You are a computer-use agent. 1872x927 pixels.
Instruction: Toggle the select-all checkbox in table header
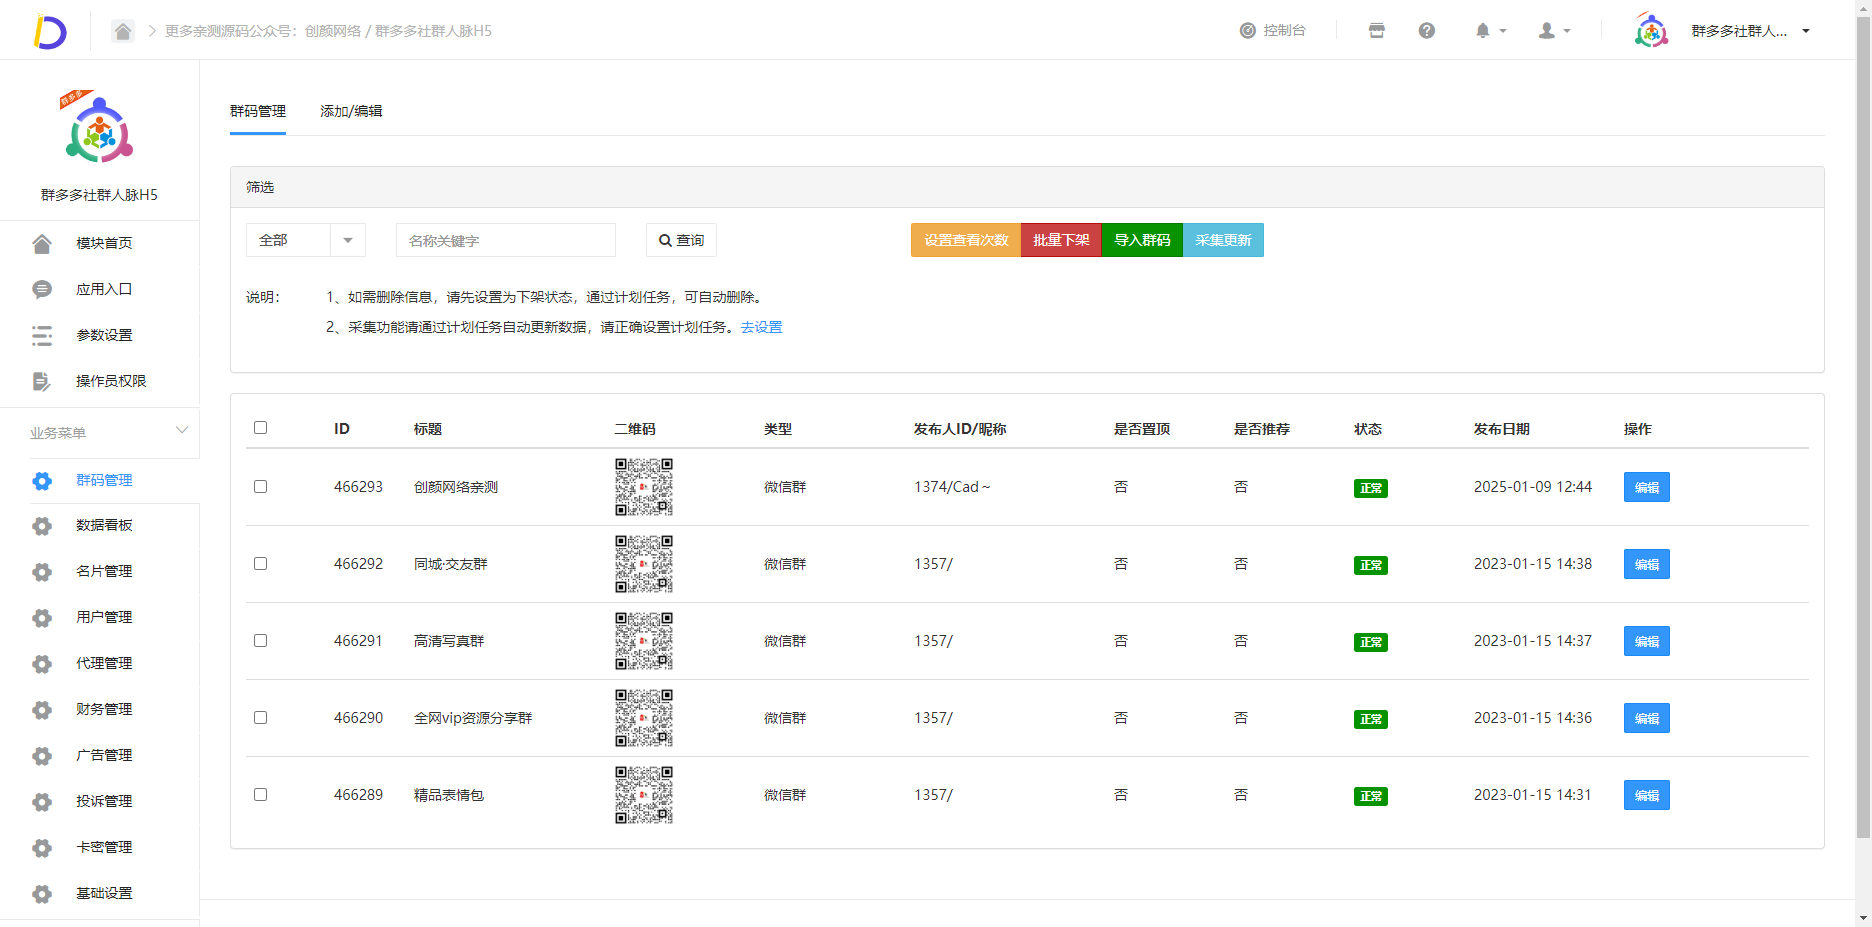(261, 428)
